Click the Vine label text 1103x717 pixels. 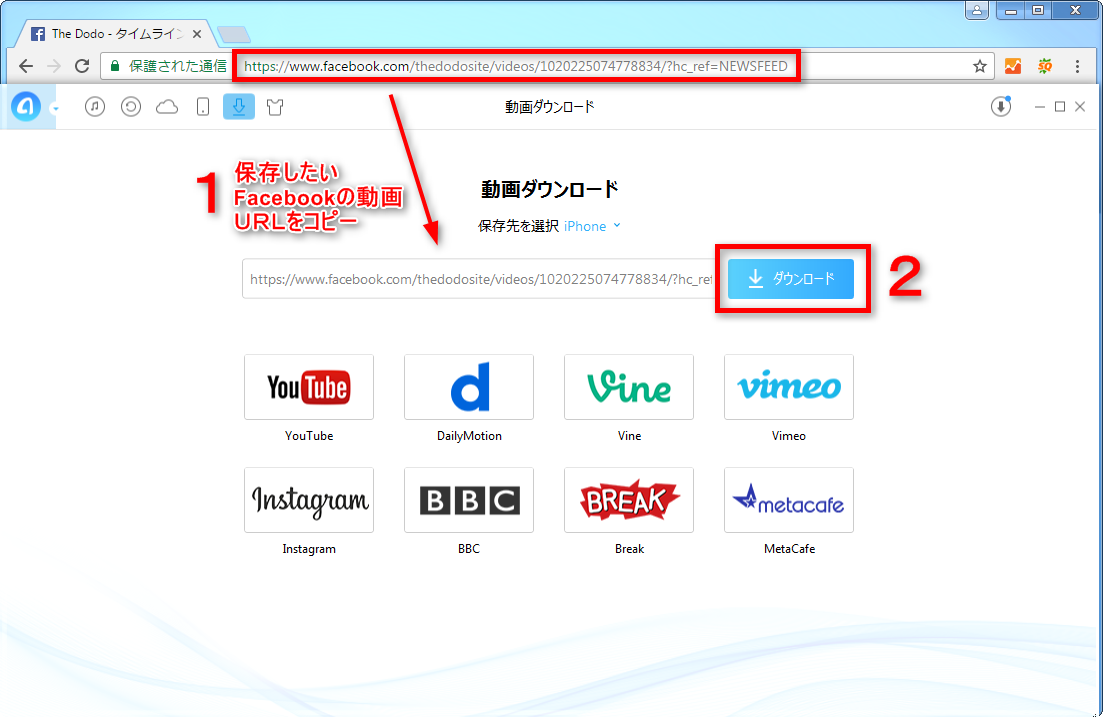click(630, 436)
